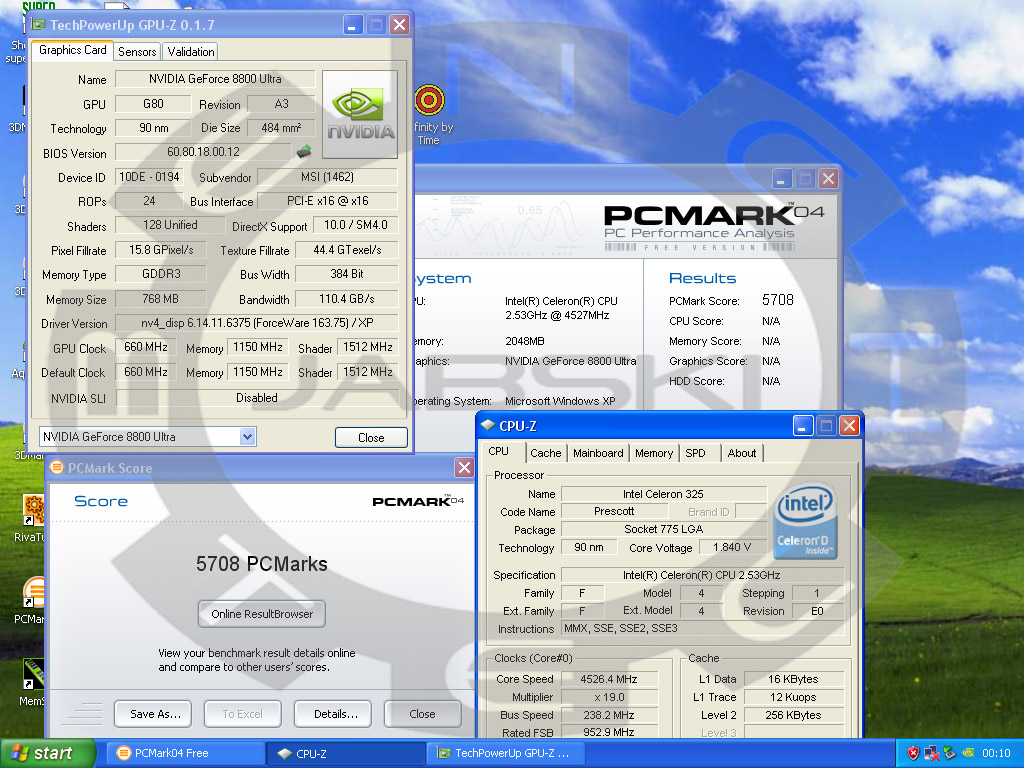This screenshot has width=1024, height=768.
Task: Open the Windows Start menu
Action: click(x=47, y=753)
